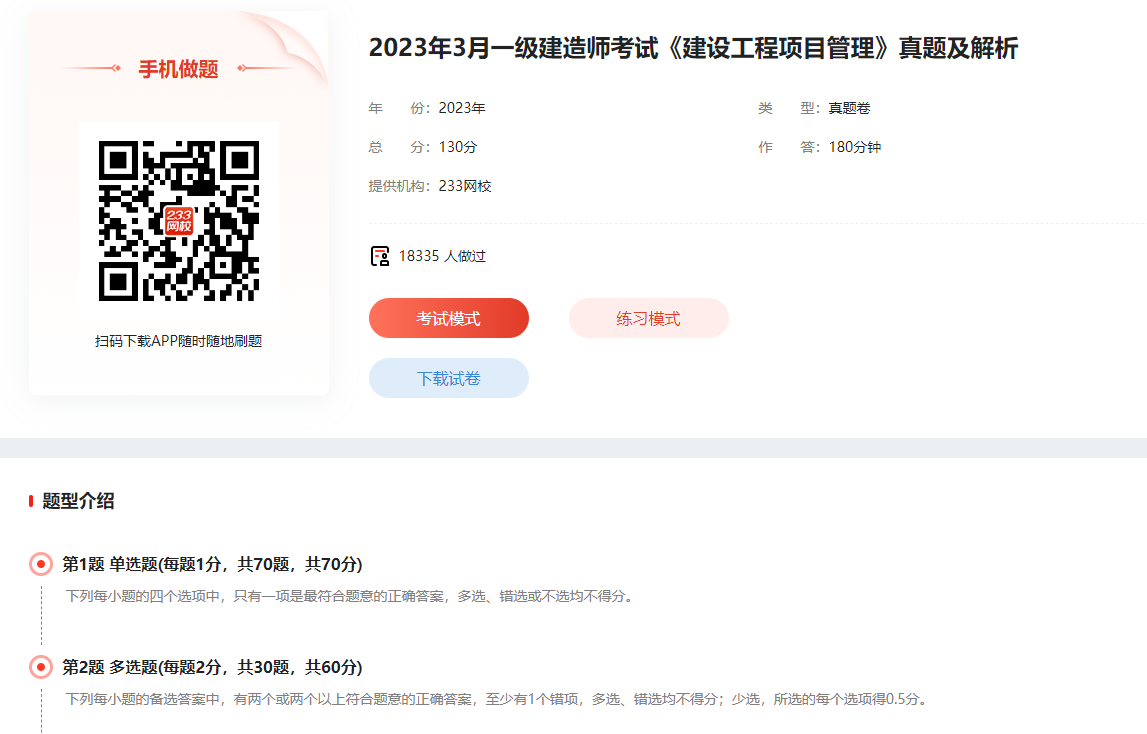Click the type value 真题卷
This screenshot has width=1147, height=734.
coord(849,108)
